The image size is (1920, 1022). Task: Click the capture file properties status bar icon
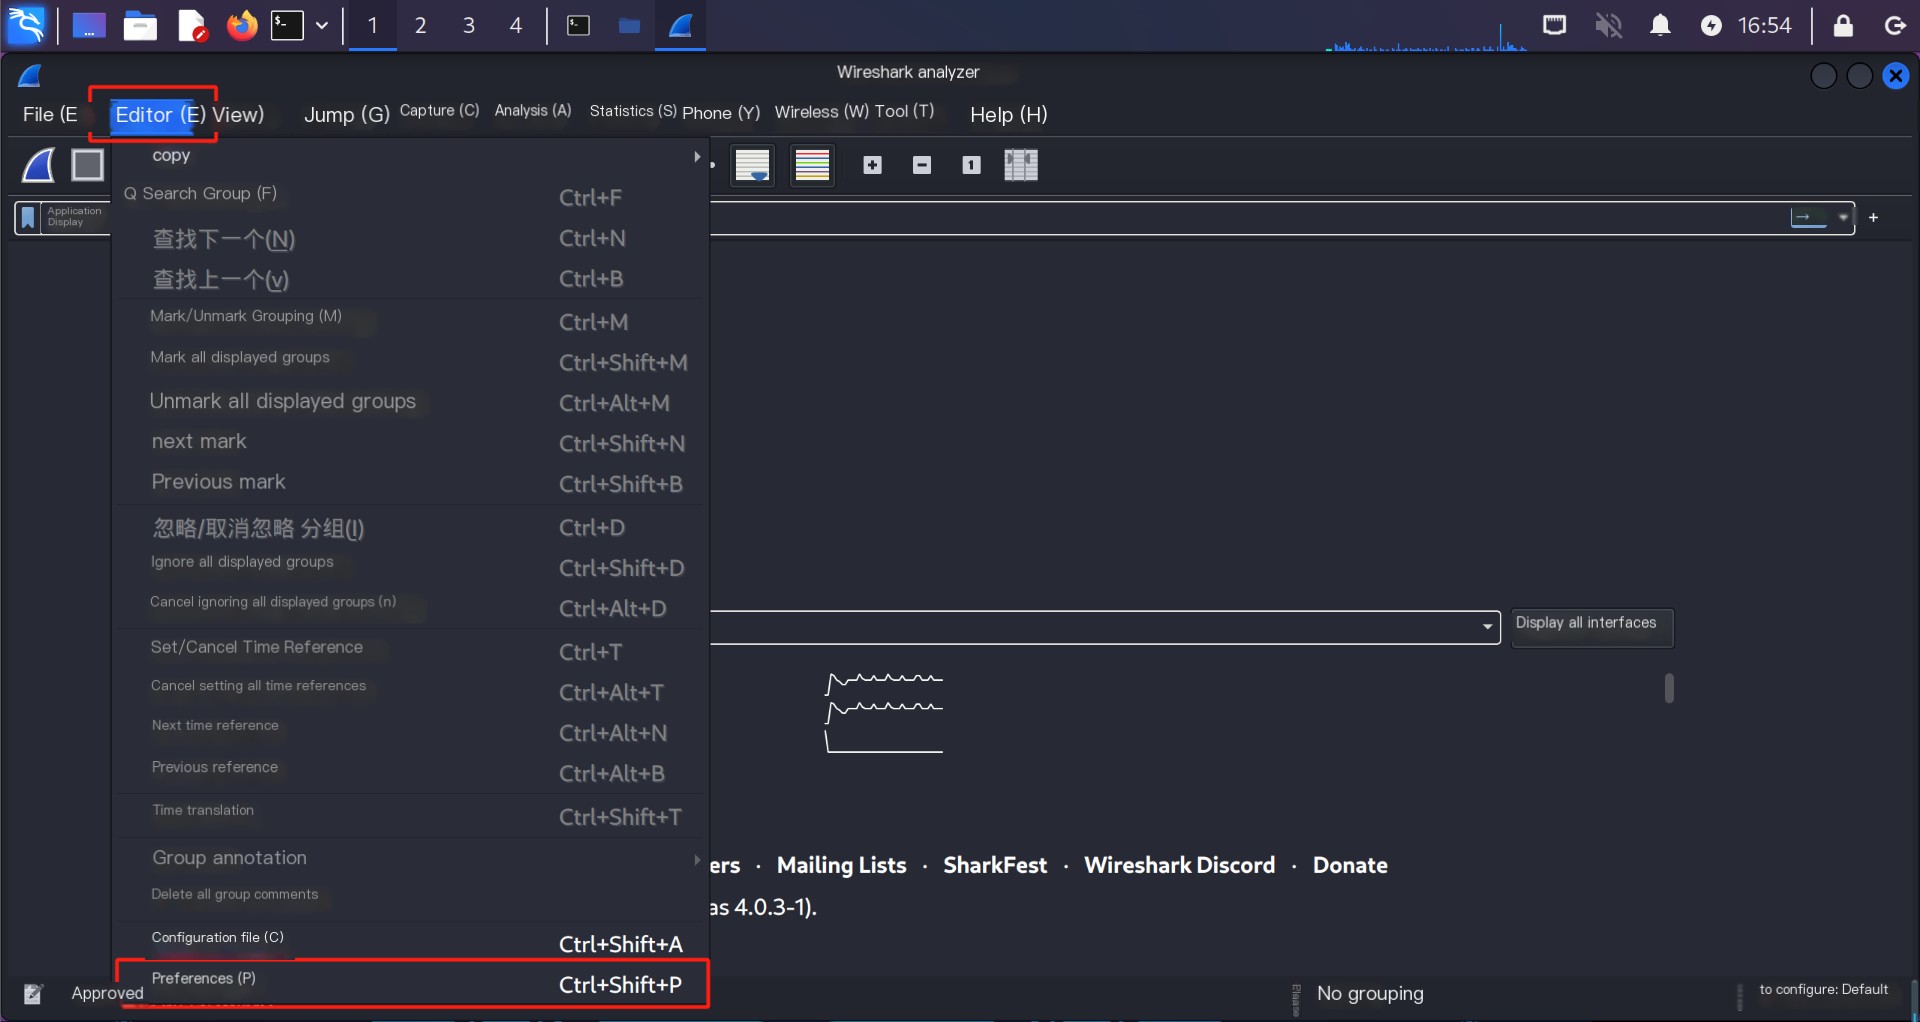tap(33, 993)
